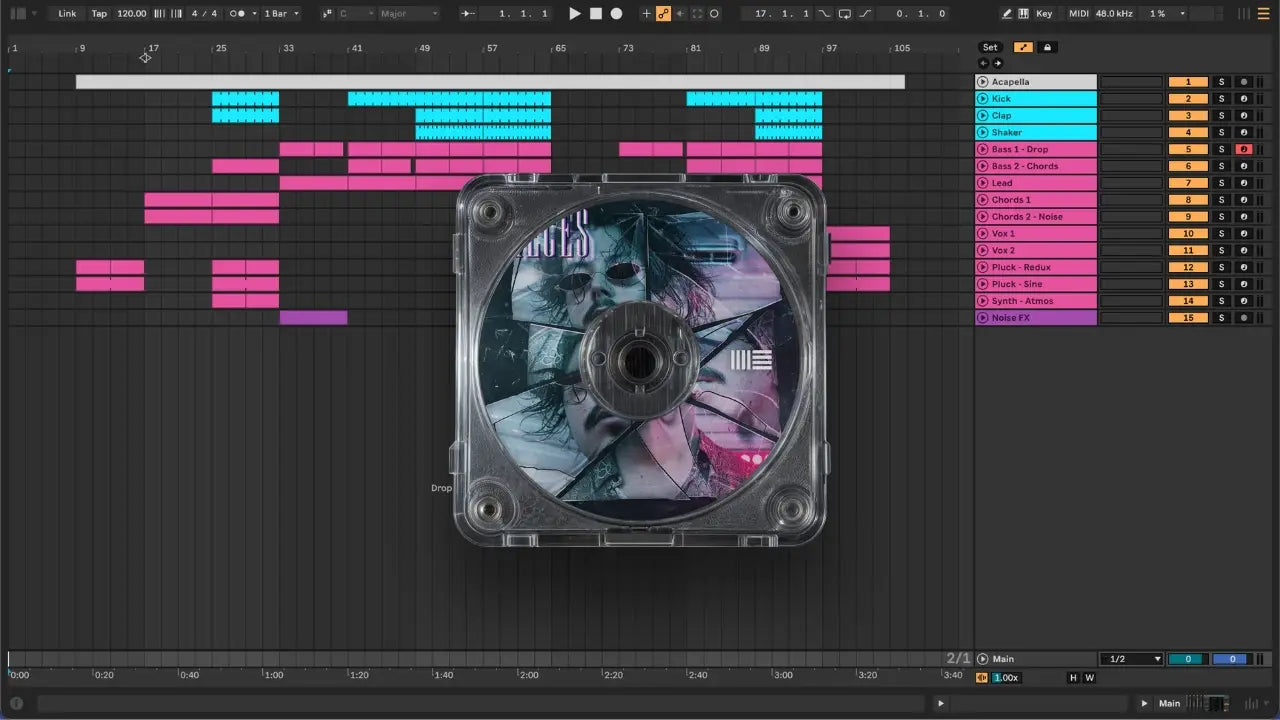Viewport: 1280px width, 720px height.
Task: Open the 1 Bar quantization dropdown
Action: [x=282, y=14]
